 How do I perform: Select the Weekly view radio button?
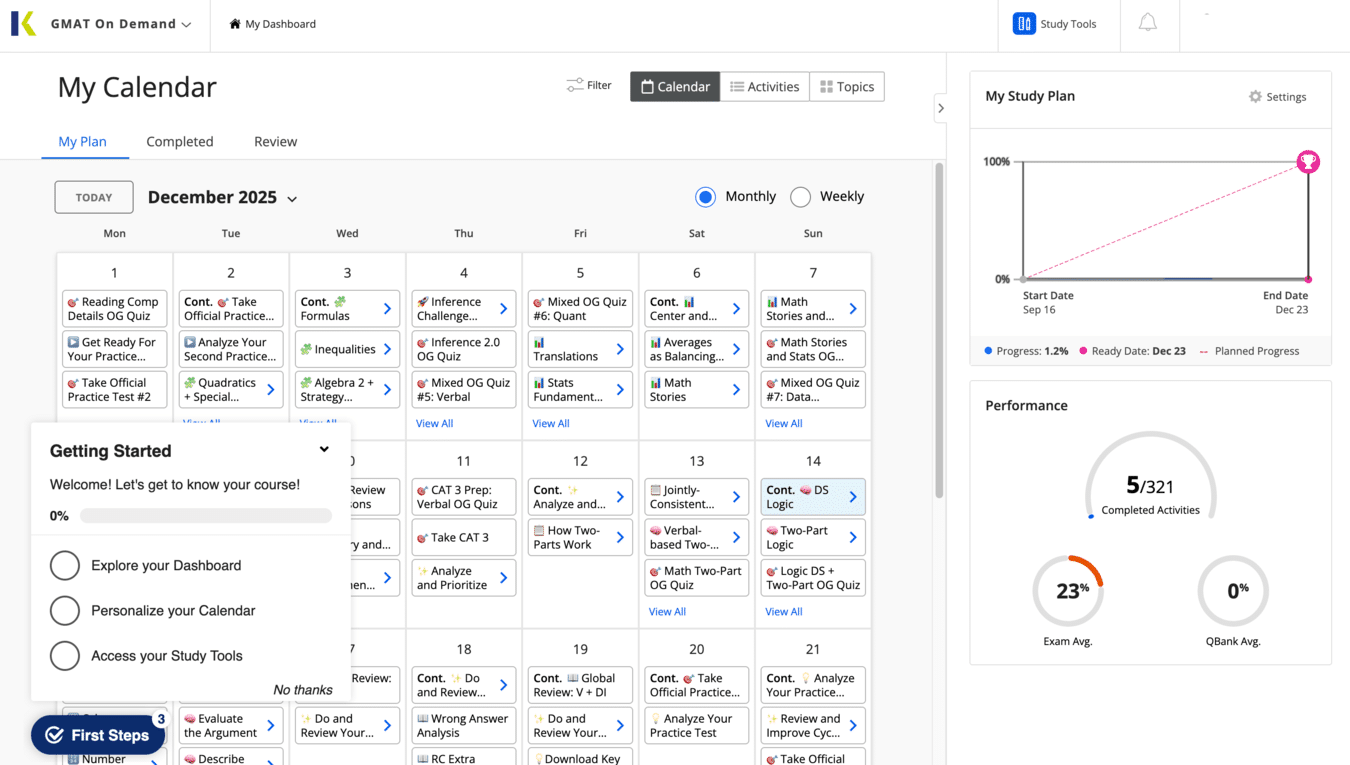(x=800, y=197)
